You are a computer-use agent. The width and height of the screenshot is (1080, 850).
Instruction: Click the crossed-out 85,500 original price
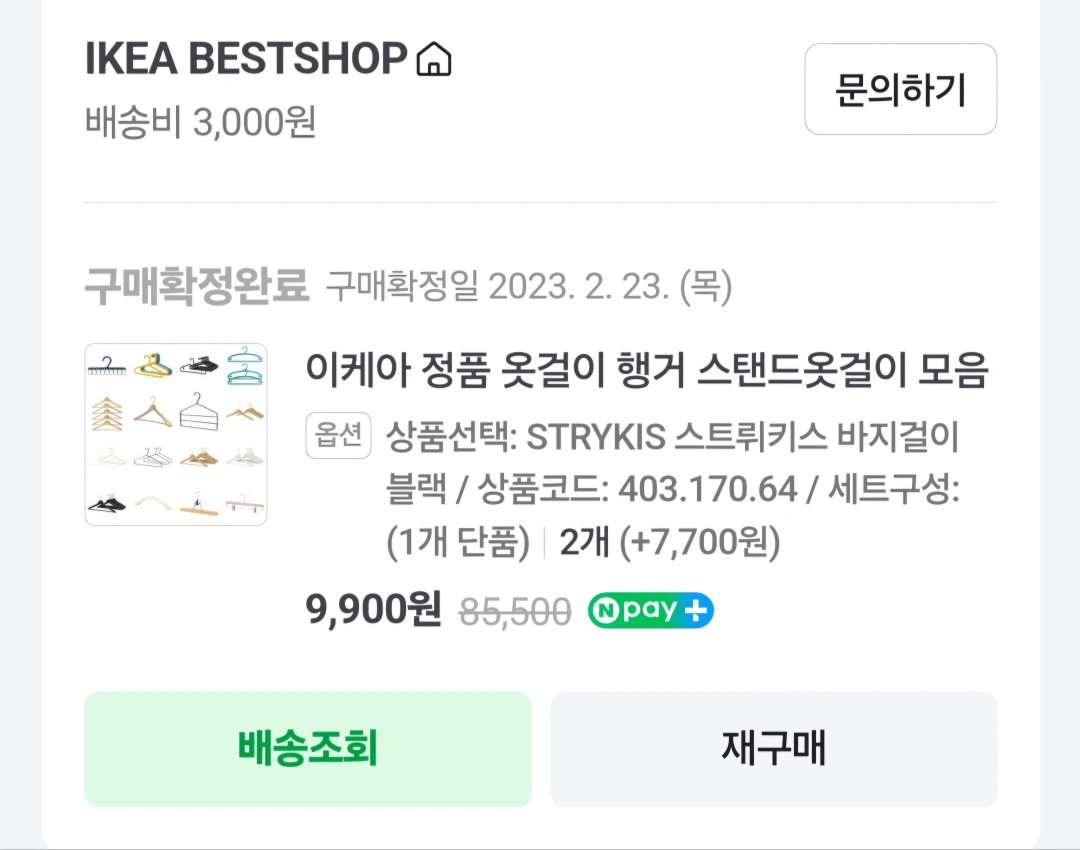click(x=515, y=611)
